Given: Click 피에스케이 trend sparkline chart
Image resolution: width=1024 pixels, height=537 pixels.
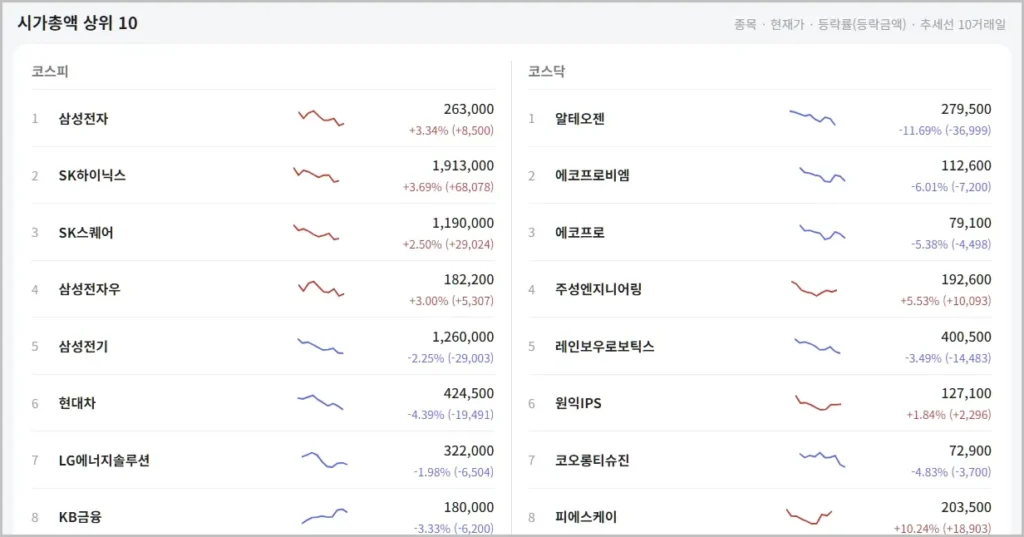Looking at the screenshot, I should click(x=809, y=517).
